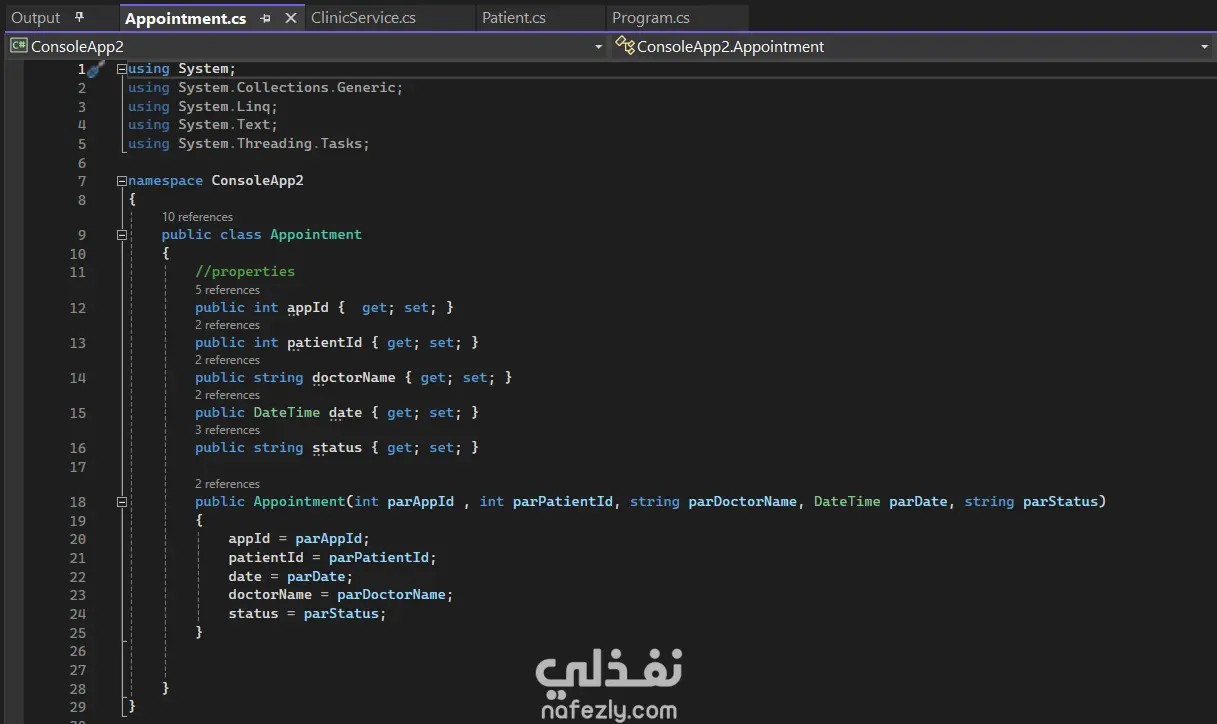Click the parAppId constructor parameter
Image resolution: width=1217 pixels, height=724 pixels.
[421, 502]
